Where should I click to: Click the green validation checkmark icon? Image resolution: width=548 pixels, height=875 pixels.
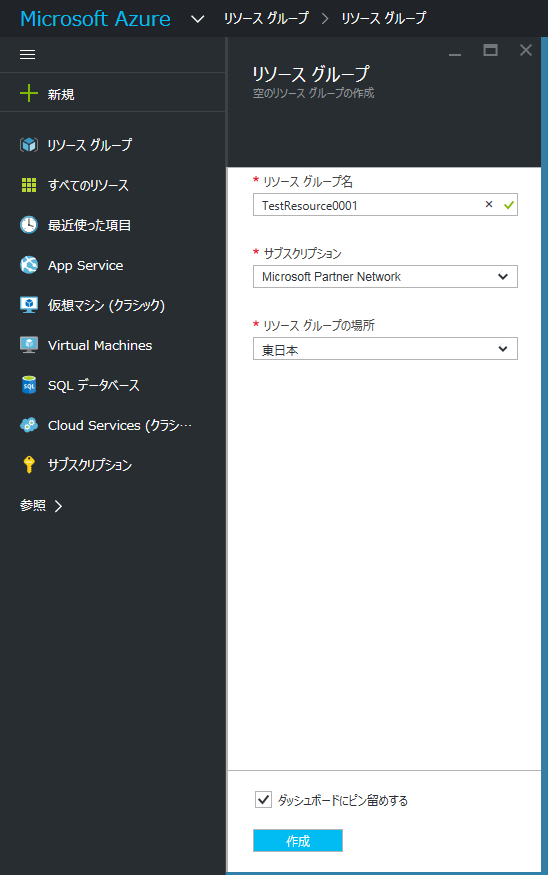pos(508,205)
